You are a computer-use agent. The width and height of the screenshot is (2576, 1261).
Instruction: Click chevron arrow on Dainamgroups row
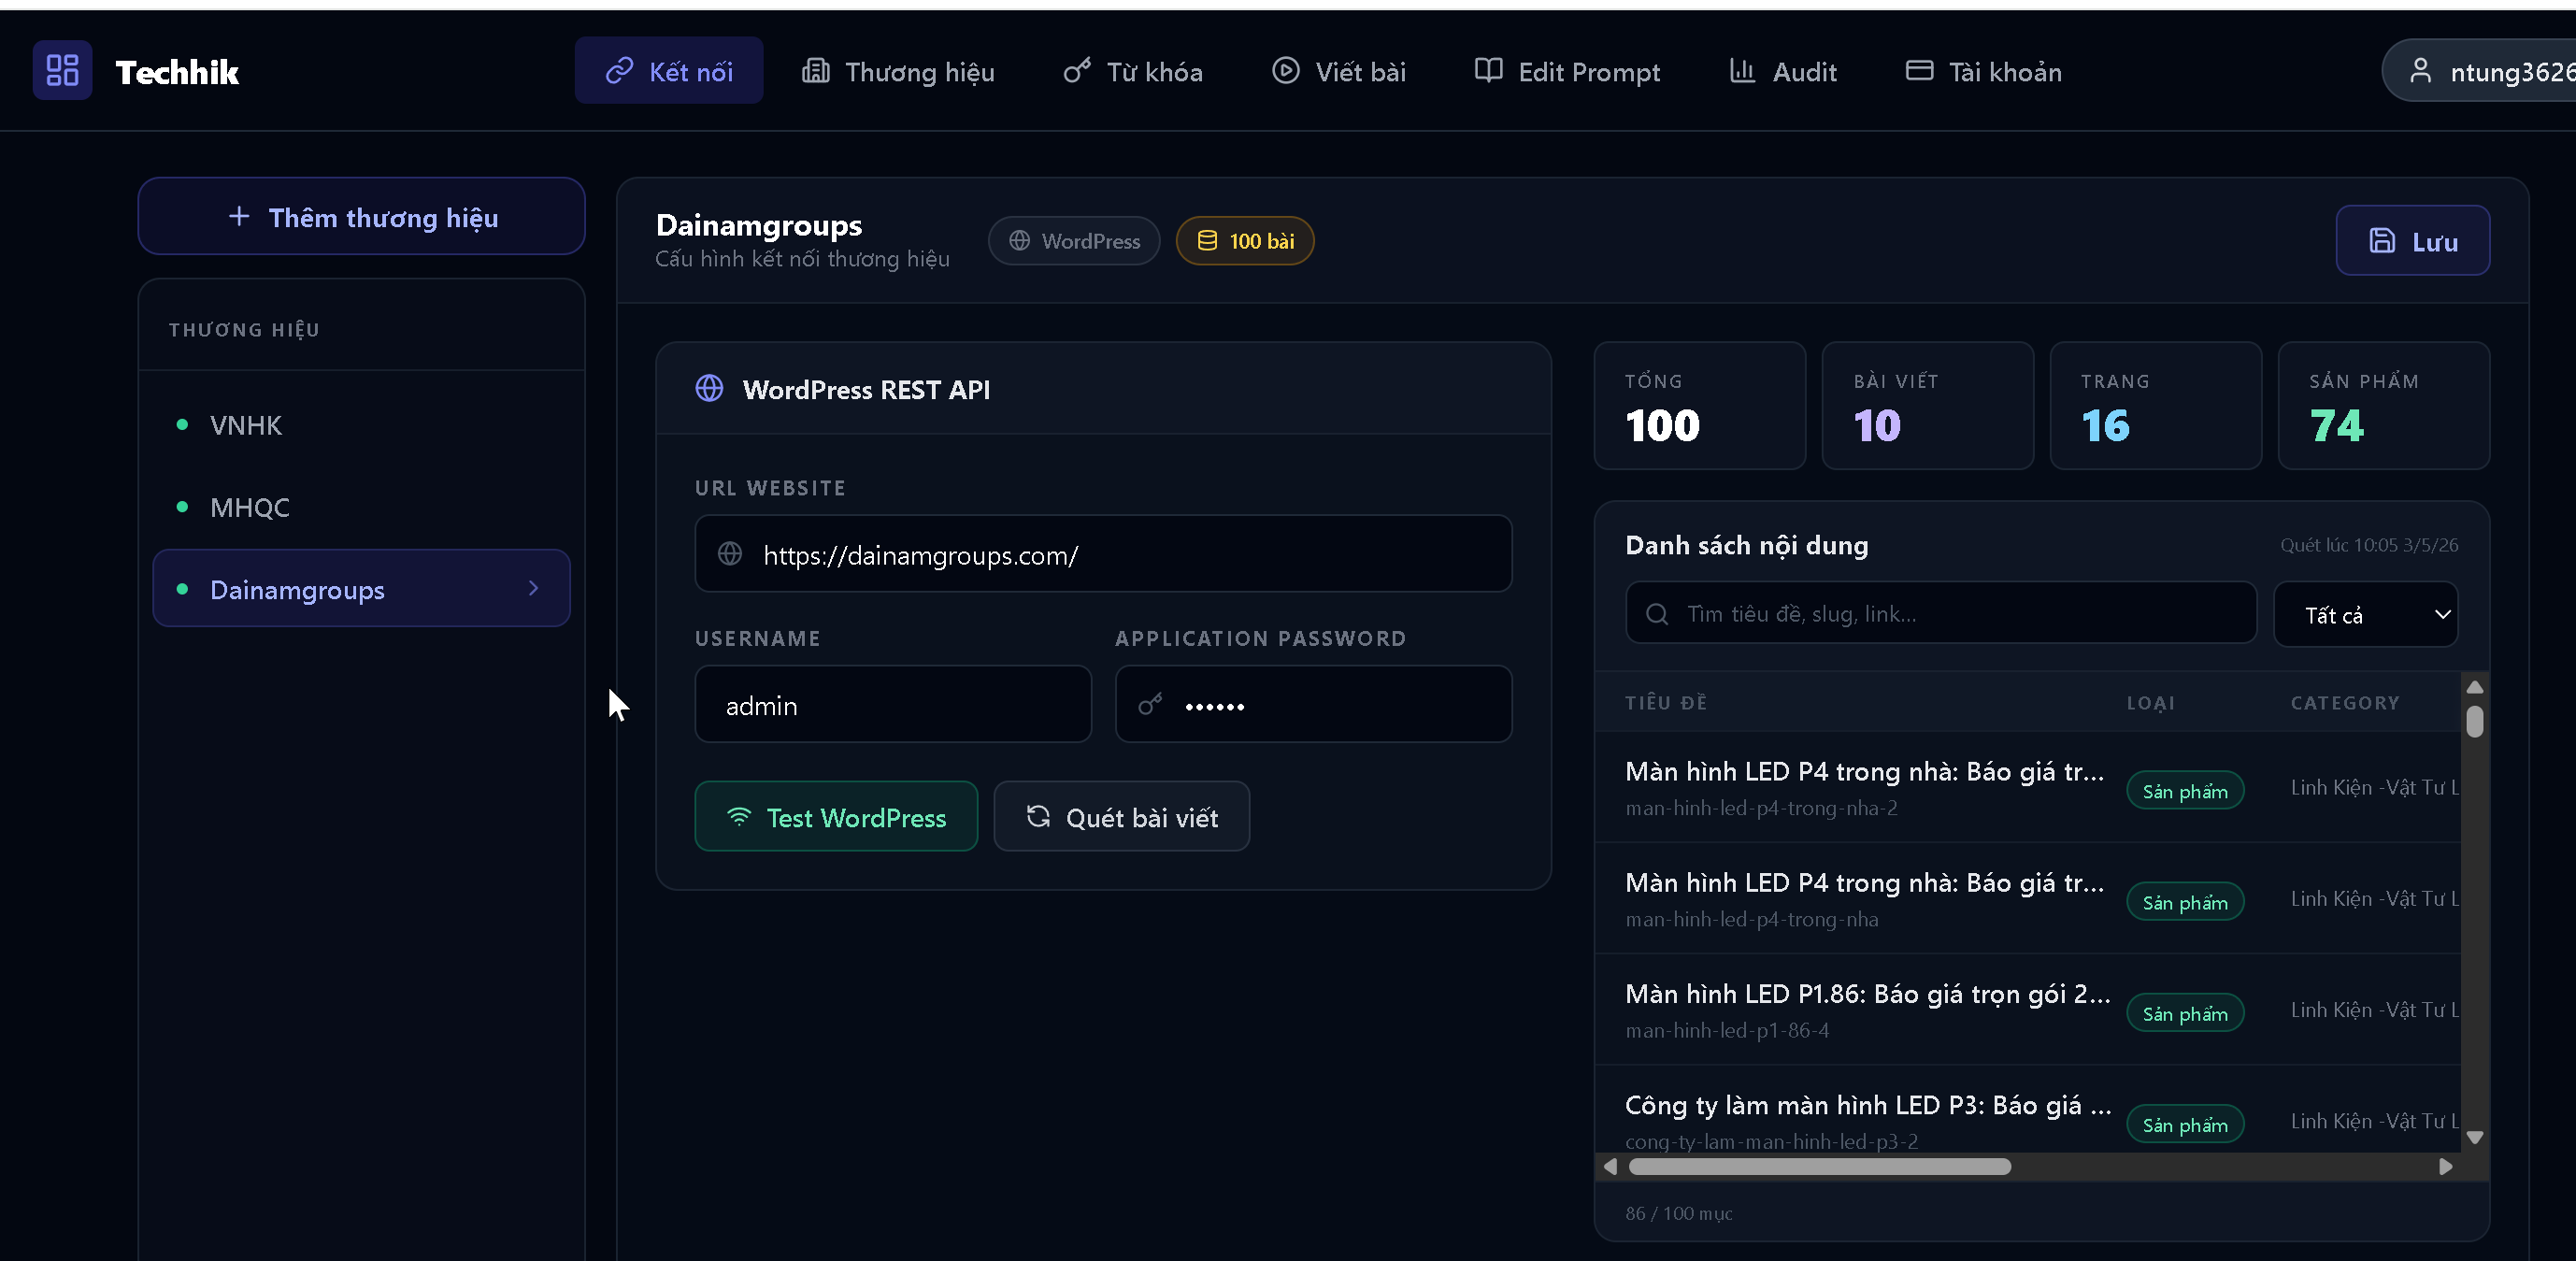[x=533, y=589]
